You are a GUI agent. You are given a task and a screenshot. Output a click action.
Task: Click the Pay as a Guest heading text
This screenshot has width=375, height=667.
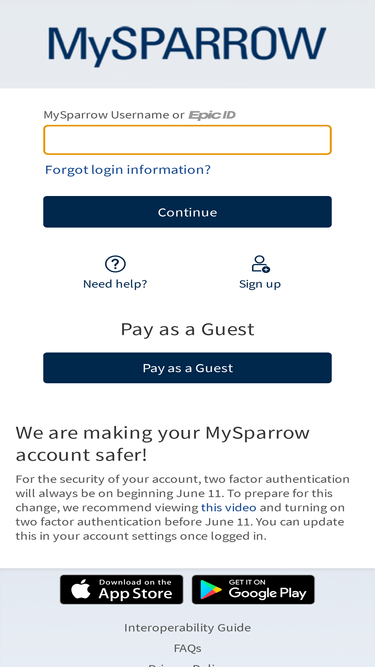(x=188, y=329)
